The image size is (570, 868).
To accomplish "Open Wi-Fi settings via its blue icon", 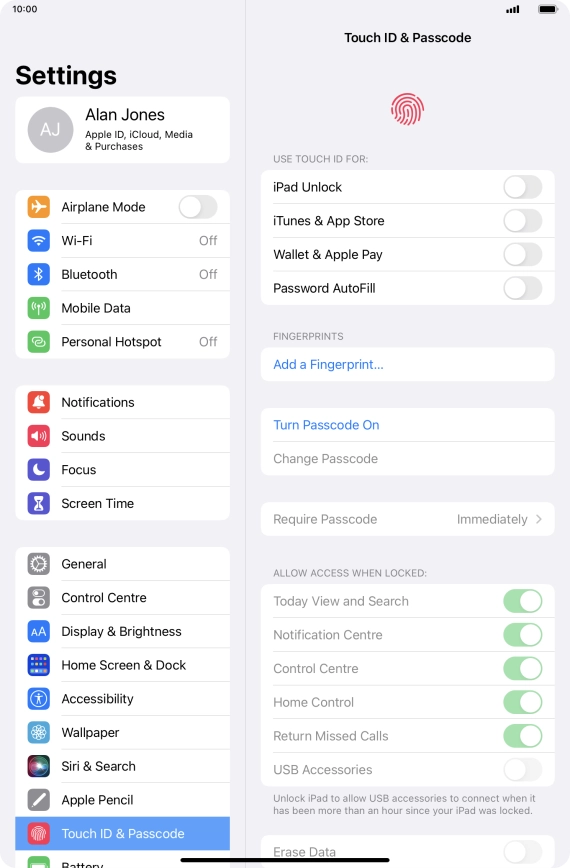I will pyautogui.click(x=39, y=241).
